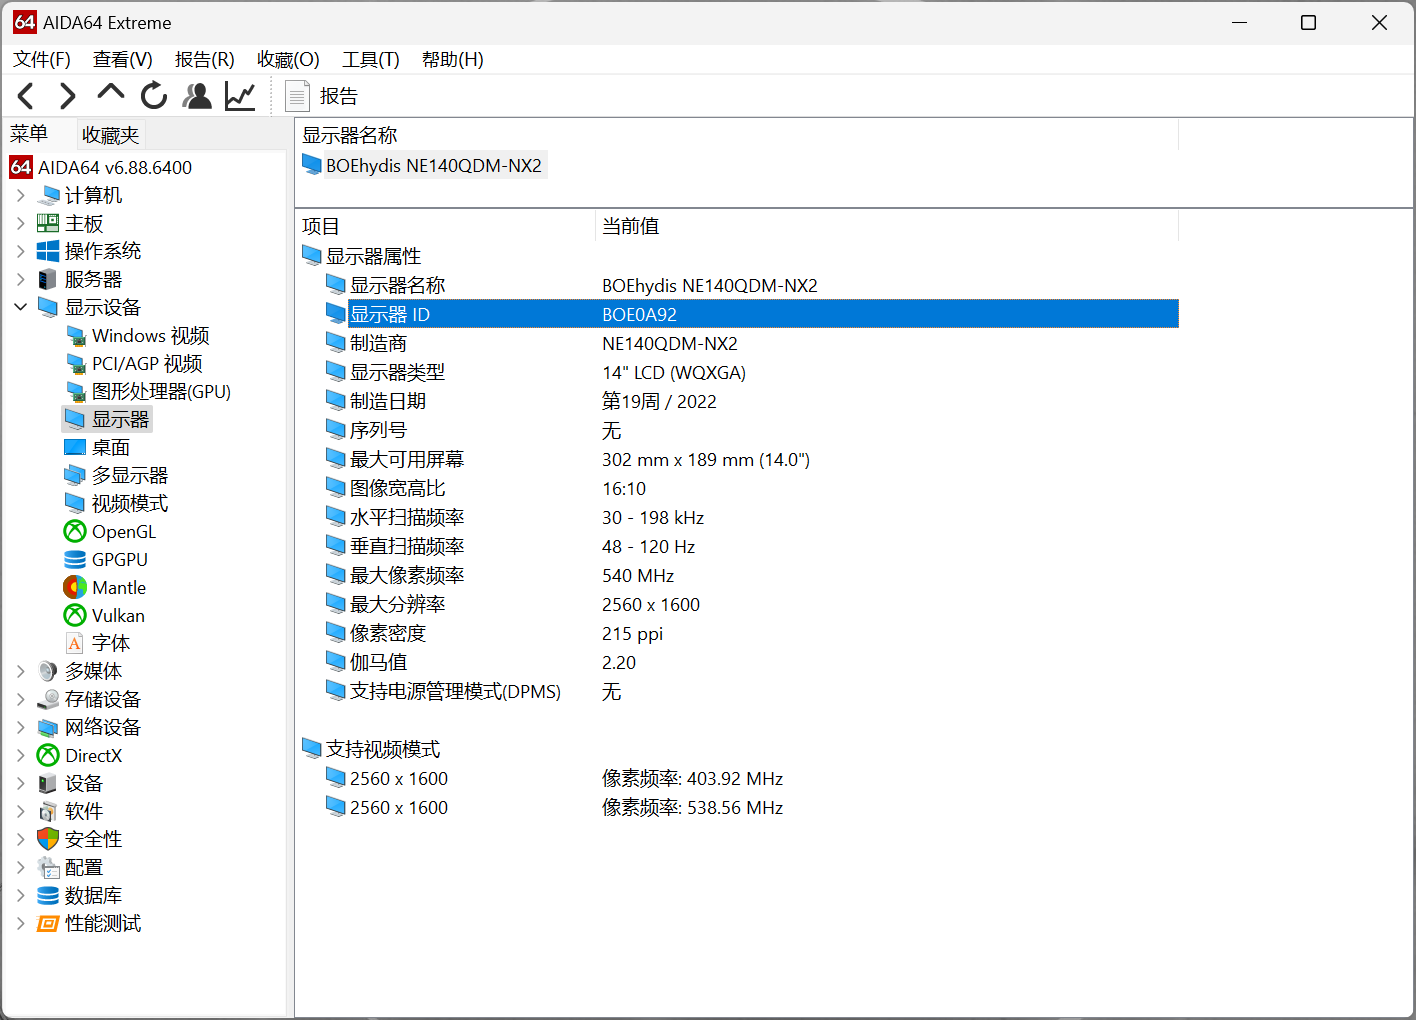The image size is (1416, 1020).
Task: Click the DirectX Xbox icon
Action: point(48,755)
